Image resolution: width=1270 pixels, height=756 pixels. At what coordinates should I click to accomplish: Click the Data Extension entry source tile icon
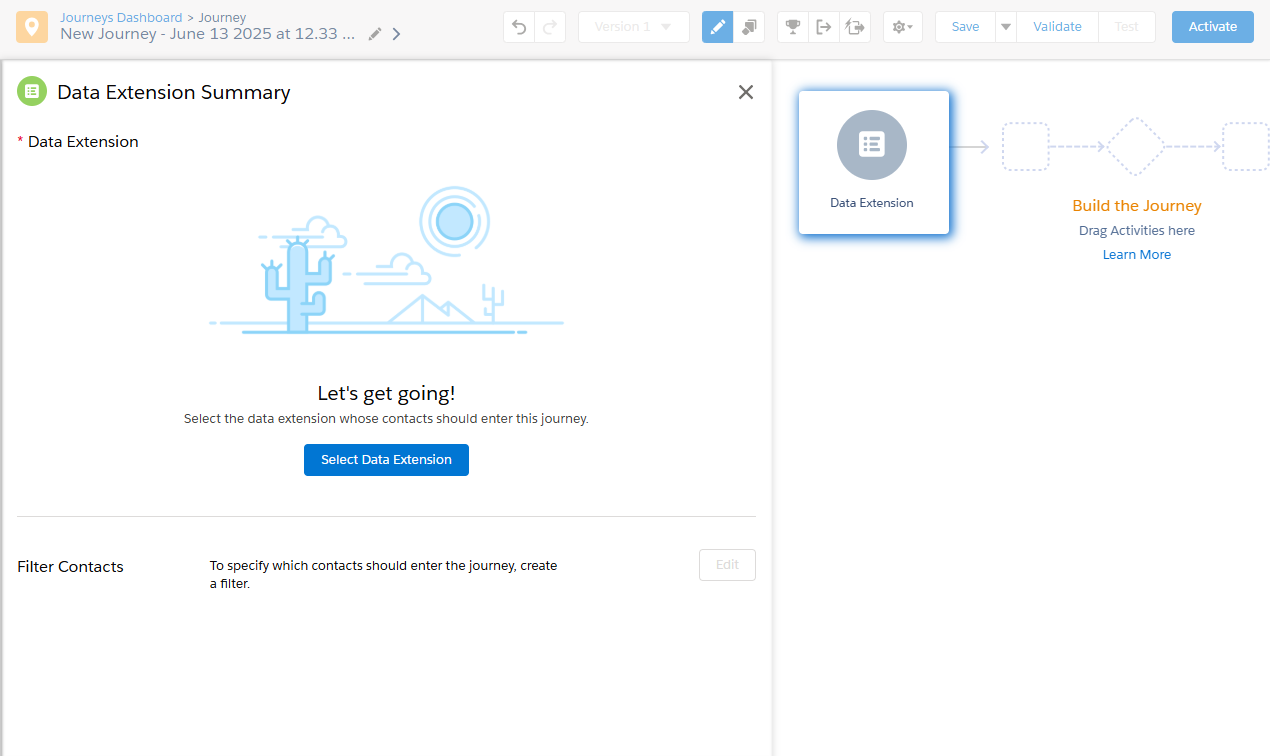872,145
